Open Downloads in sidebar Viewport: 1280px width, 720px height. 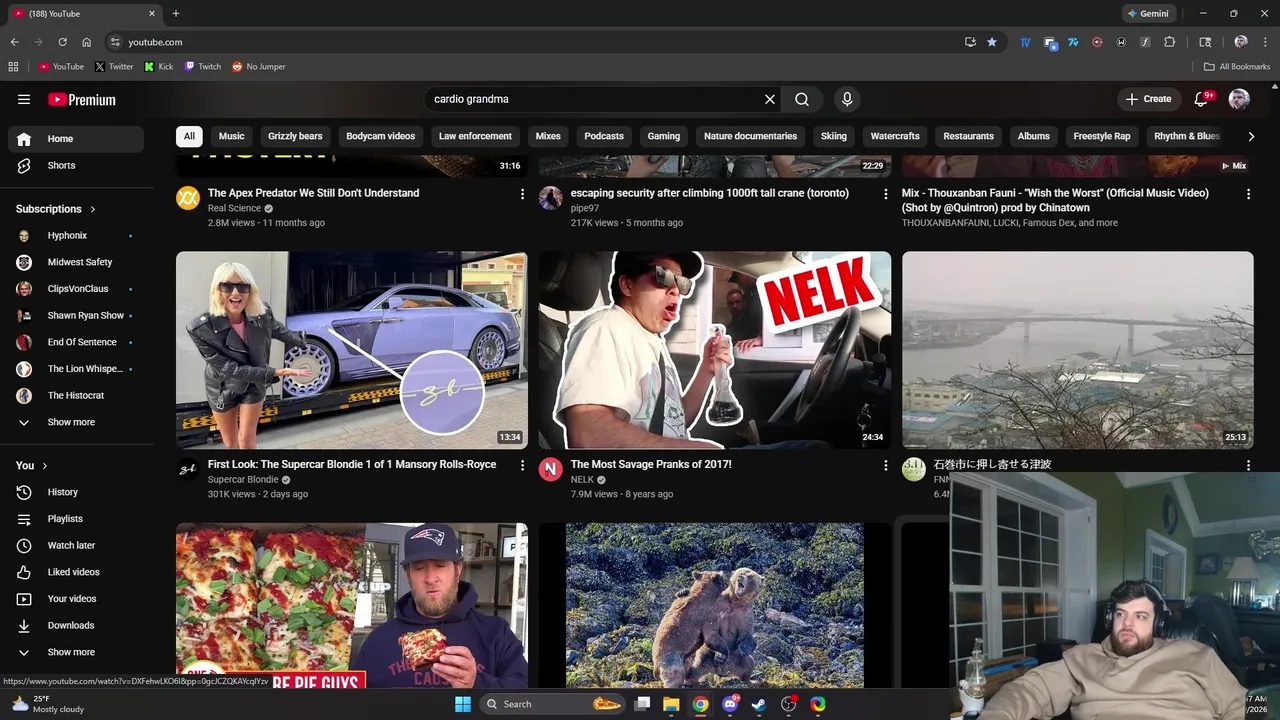(76, 625)
